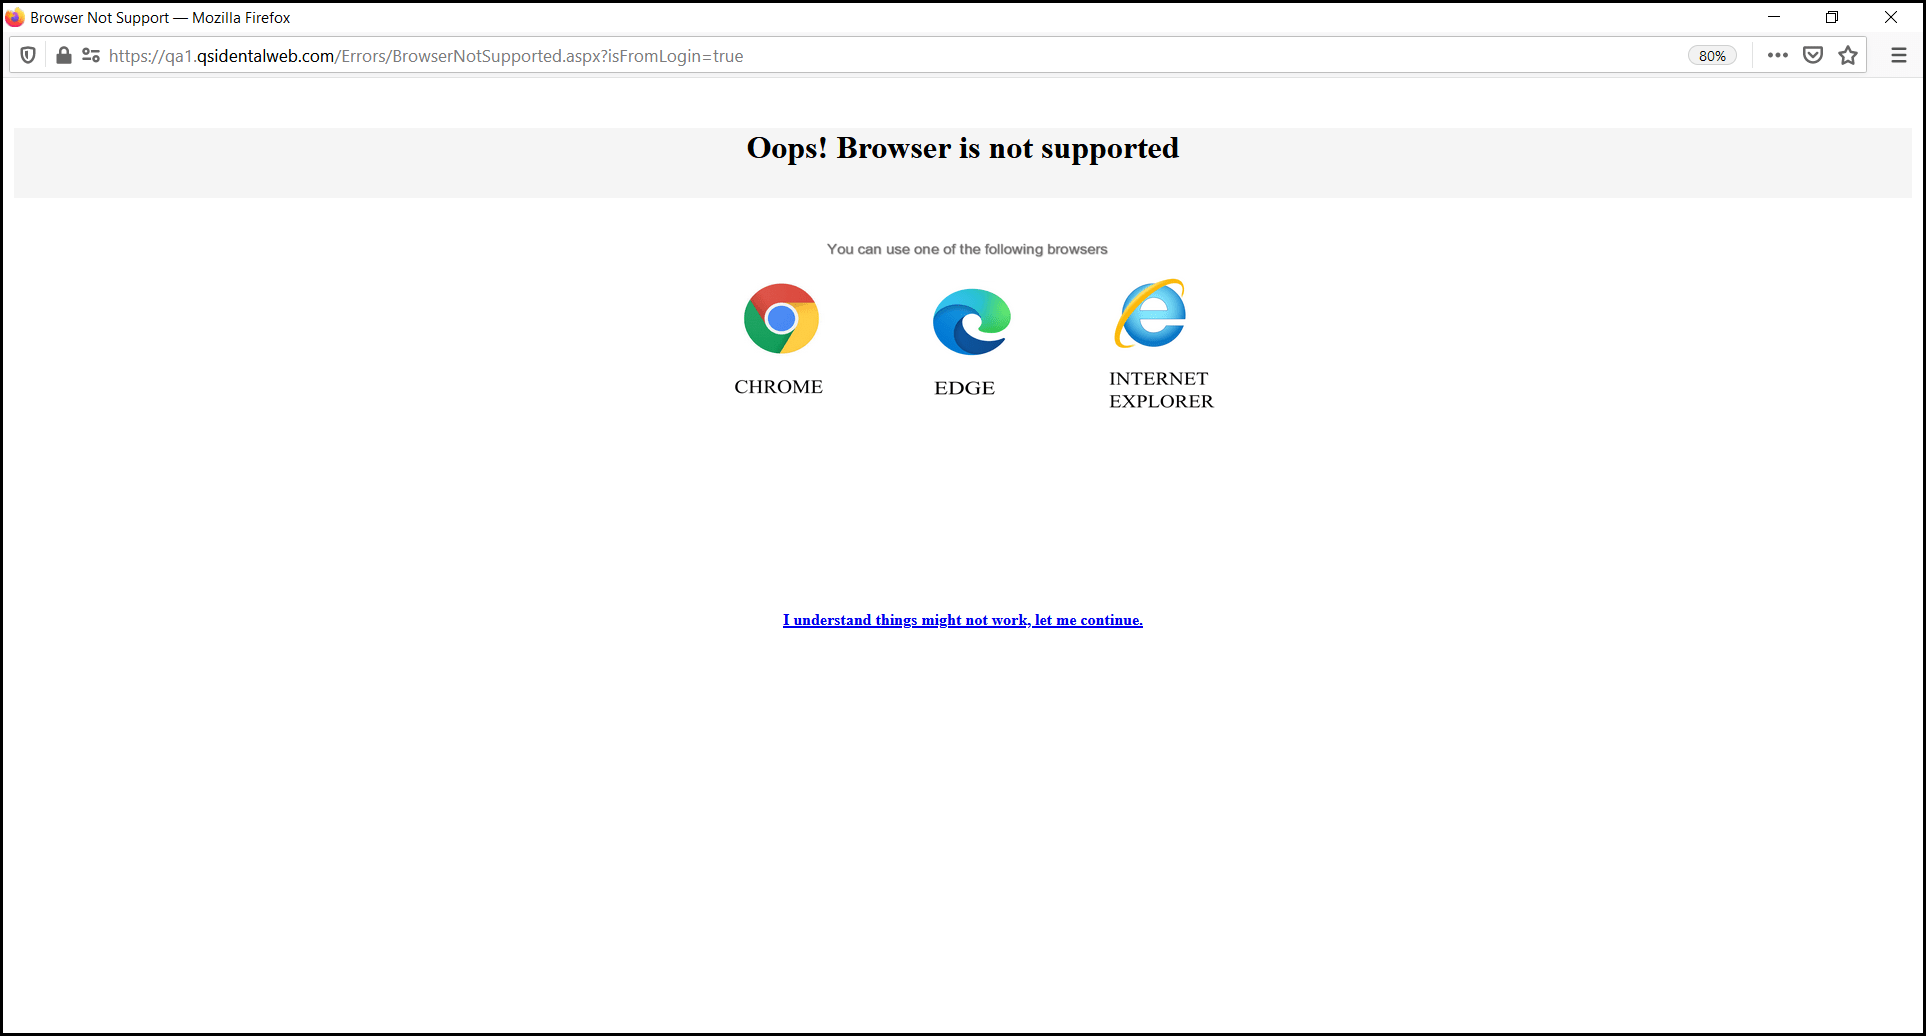The width and height of the screenshot is (1926, 1036).
Task: Click the Firefox logo in title bar
Action: pos(15,17)
